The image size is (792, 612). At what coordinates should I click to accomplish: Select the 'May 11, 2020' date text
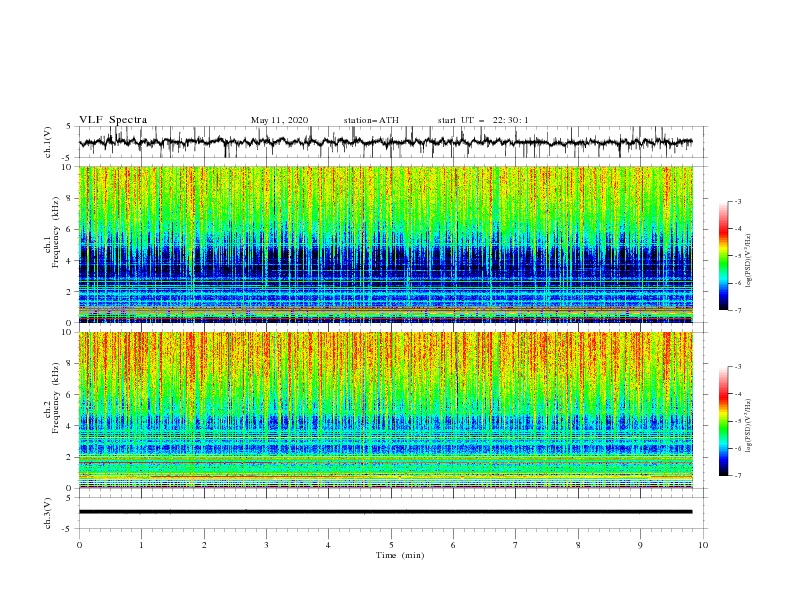[279, 120]
